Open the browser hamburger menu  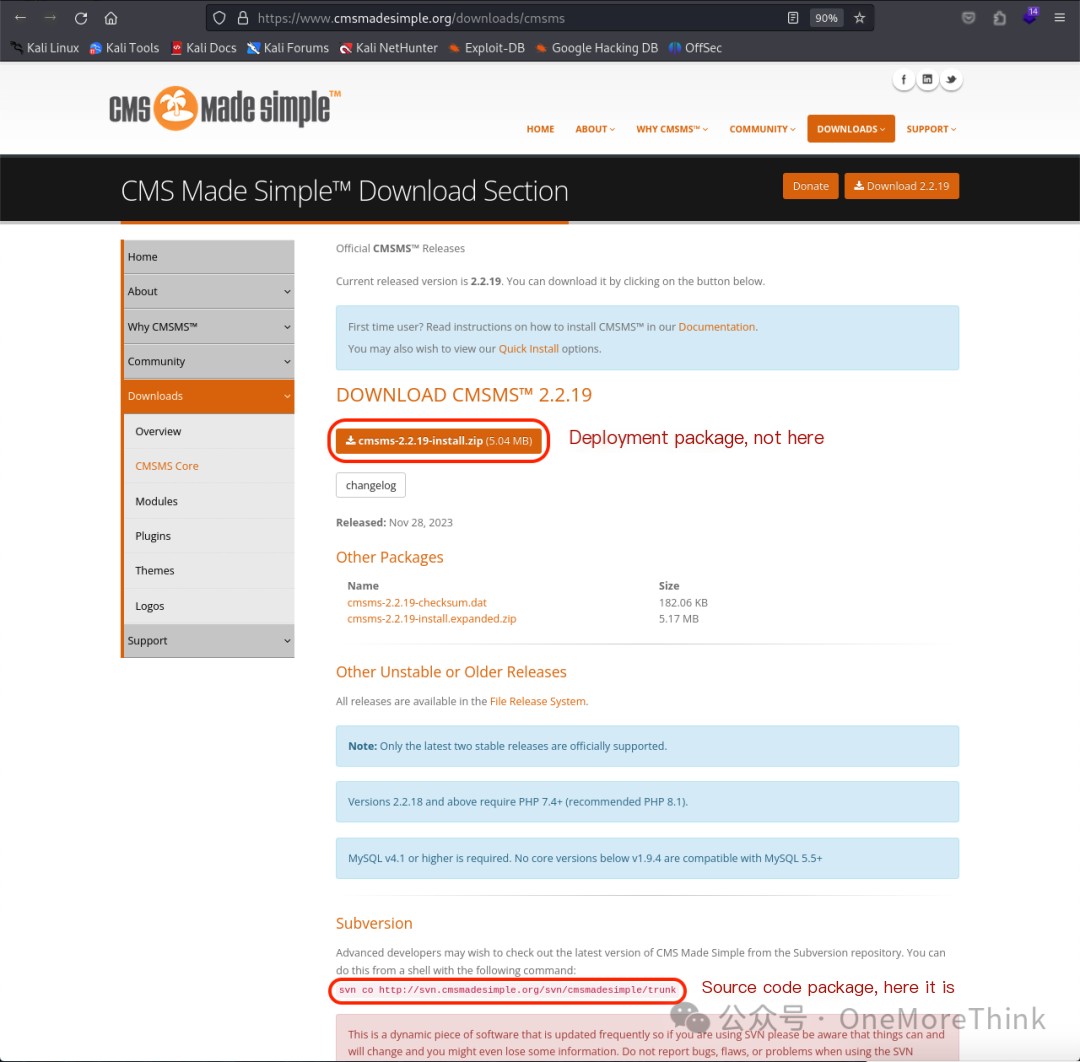pos(1059,18)
